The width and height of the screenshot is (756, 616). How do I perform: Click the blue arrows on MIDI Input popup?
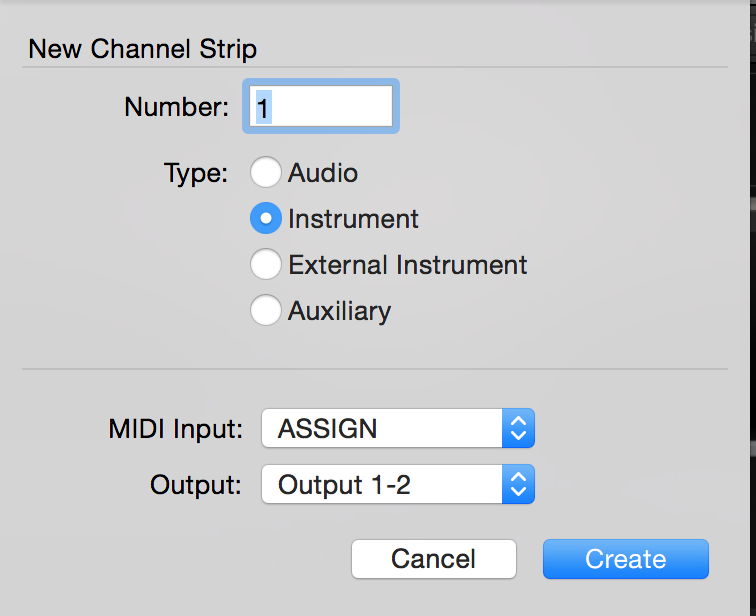point(518,429)
